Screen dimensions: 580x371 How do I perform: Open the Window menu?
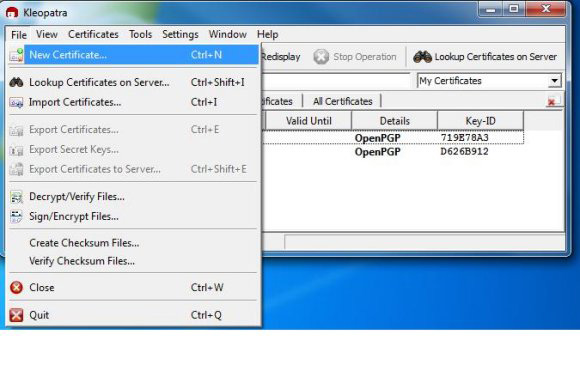tap(227, 34)
